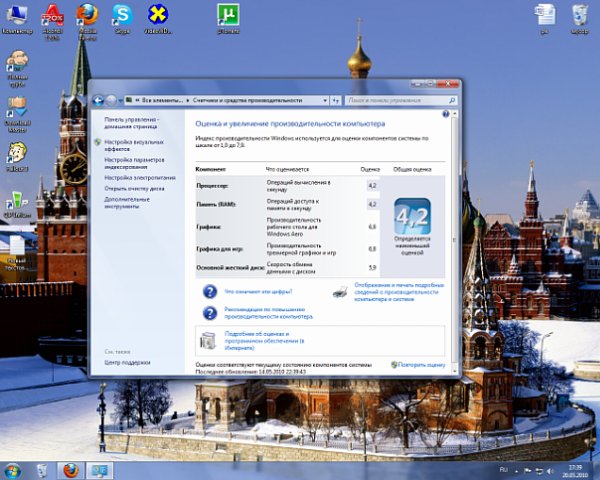Click the 'Все элементы' breadcrumb item
This screenshot has height=480, width=600.
coord(162,100)
